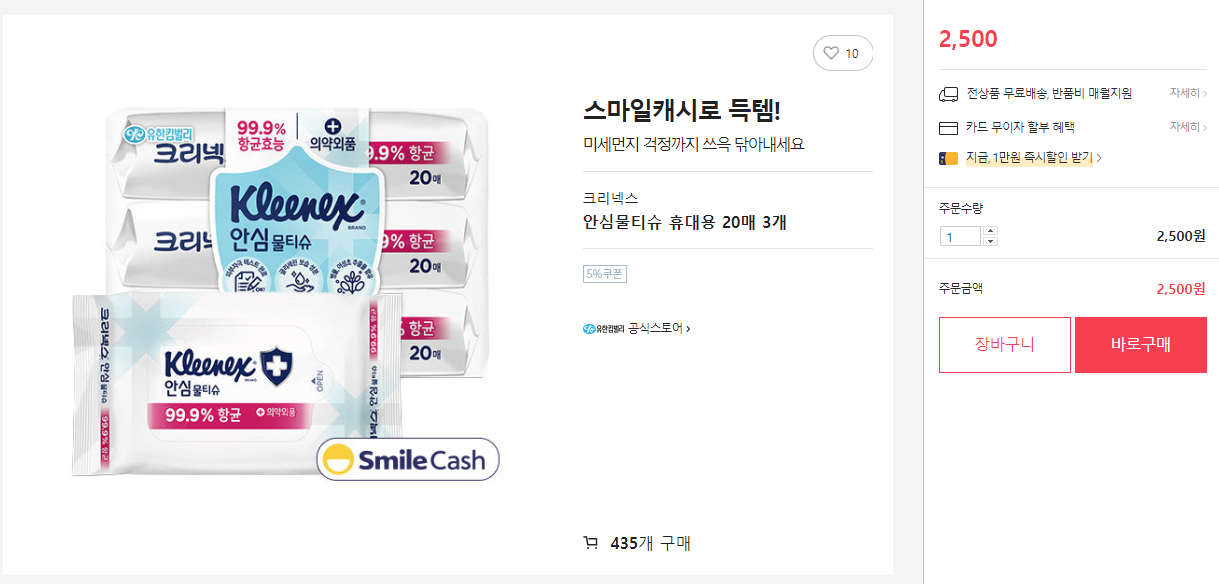The image size is (1219, 584).
Task: Click the 크리넥스 brand name
Action: pos(610,198)
